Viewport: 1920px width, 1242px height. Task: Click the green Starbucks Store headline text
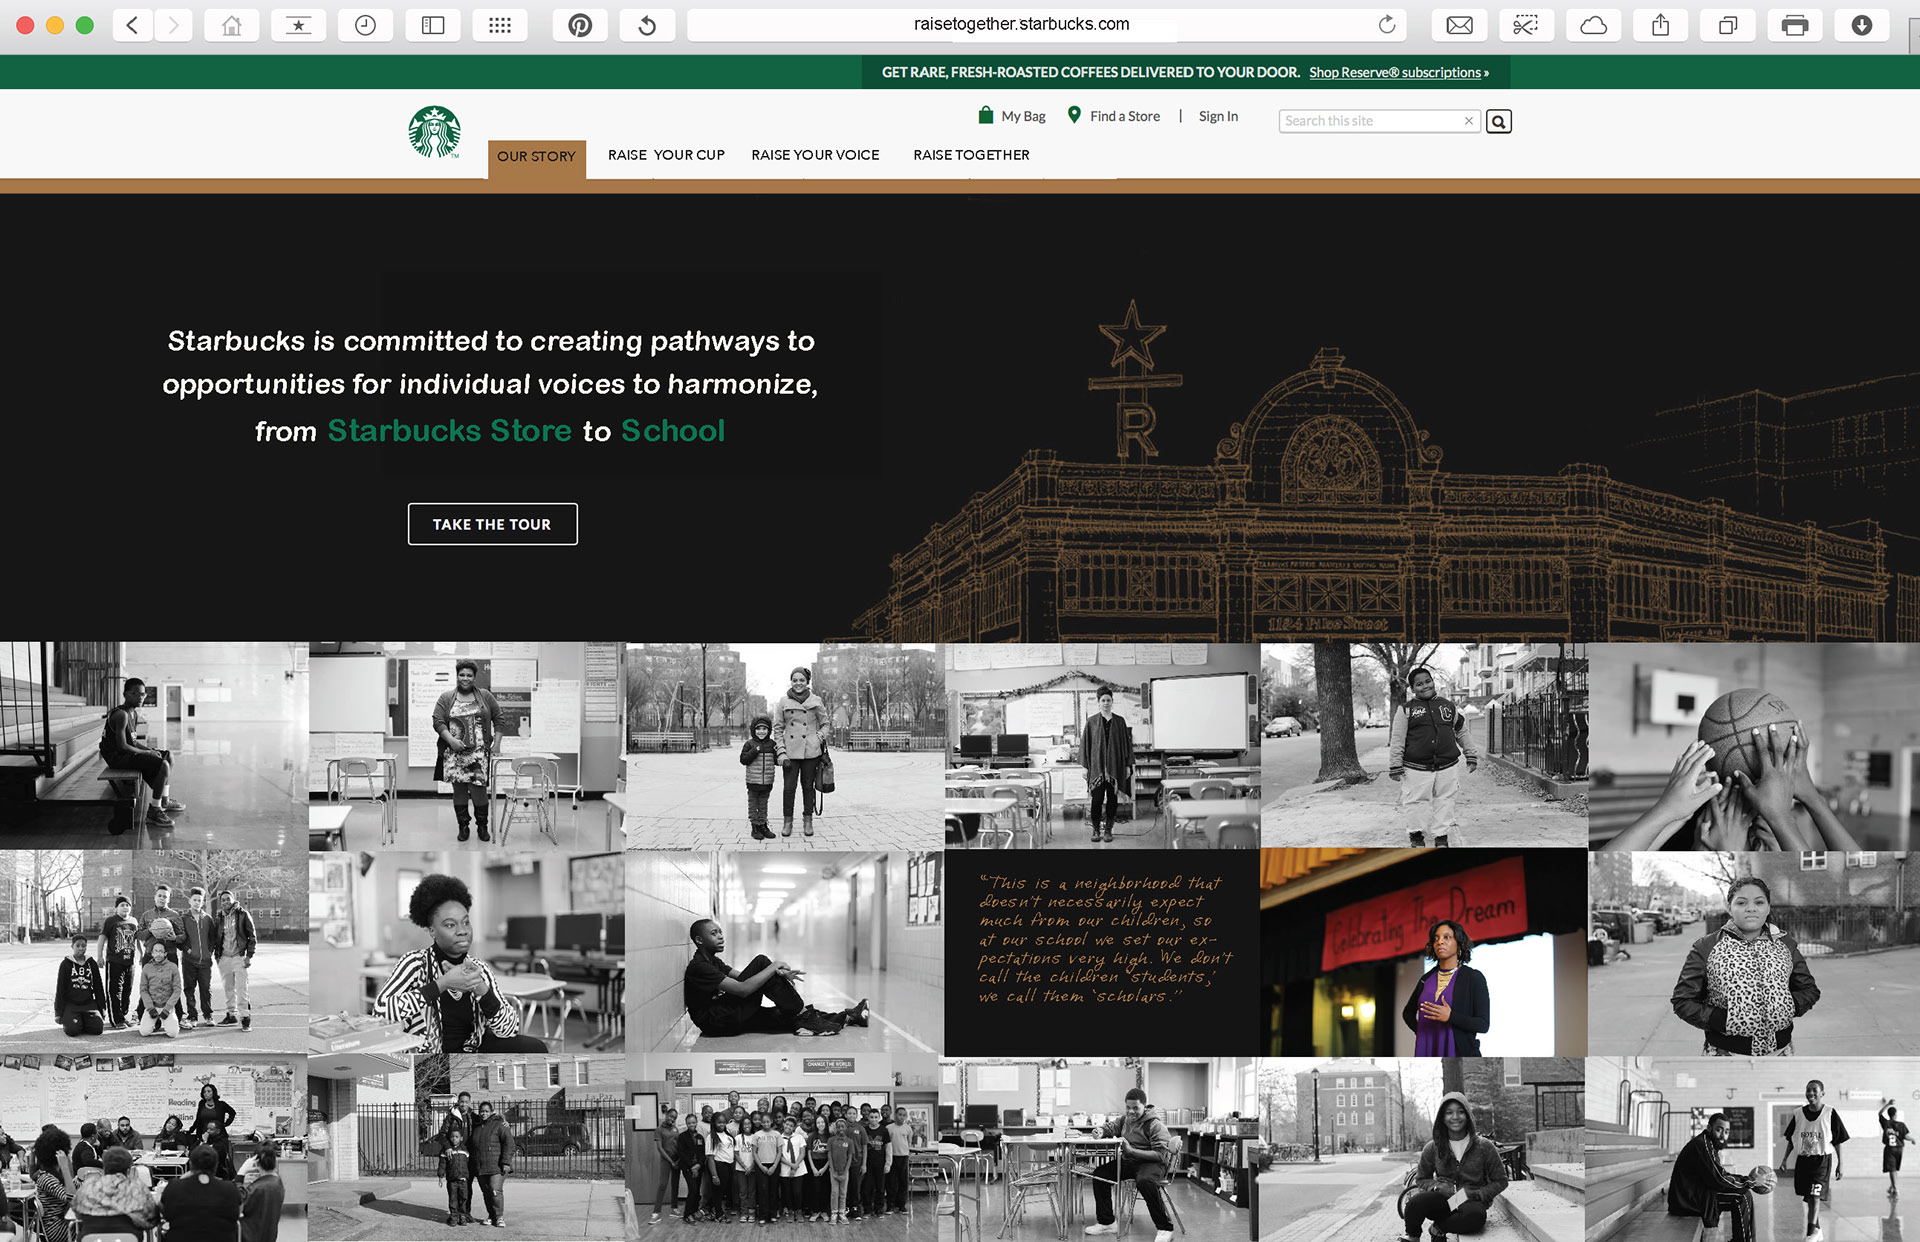450,431
